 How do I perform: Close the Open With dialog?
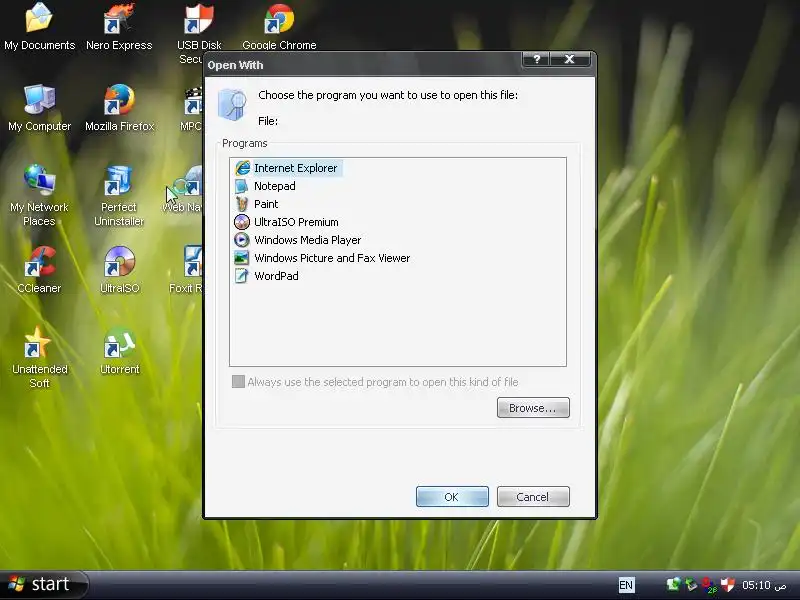click(570, 59)
